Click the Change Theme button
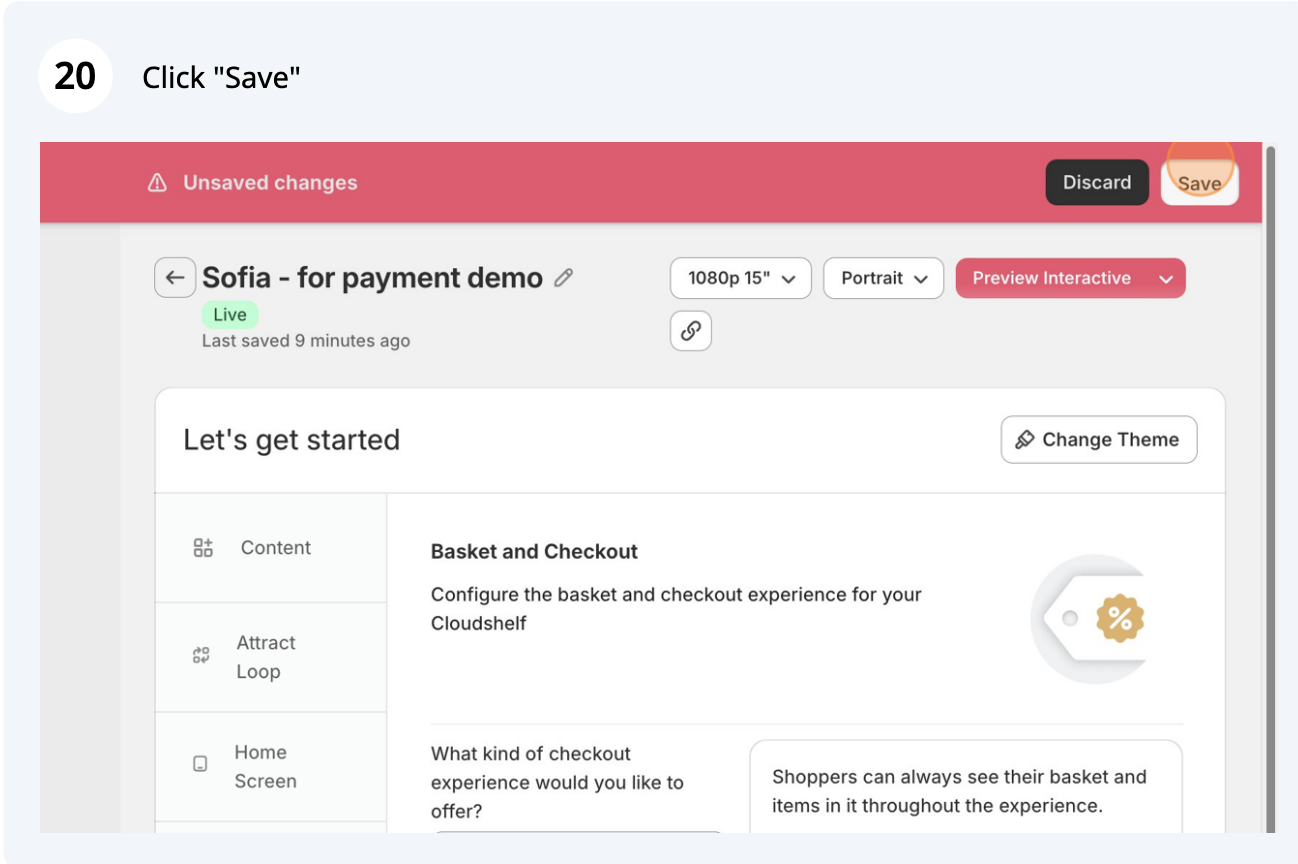 [x=1099, y=440]
